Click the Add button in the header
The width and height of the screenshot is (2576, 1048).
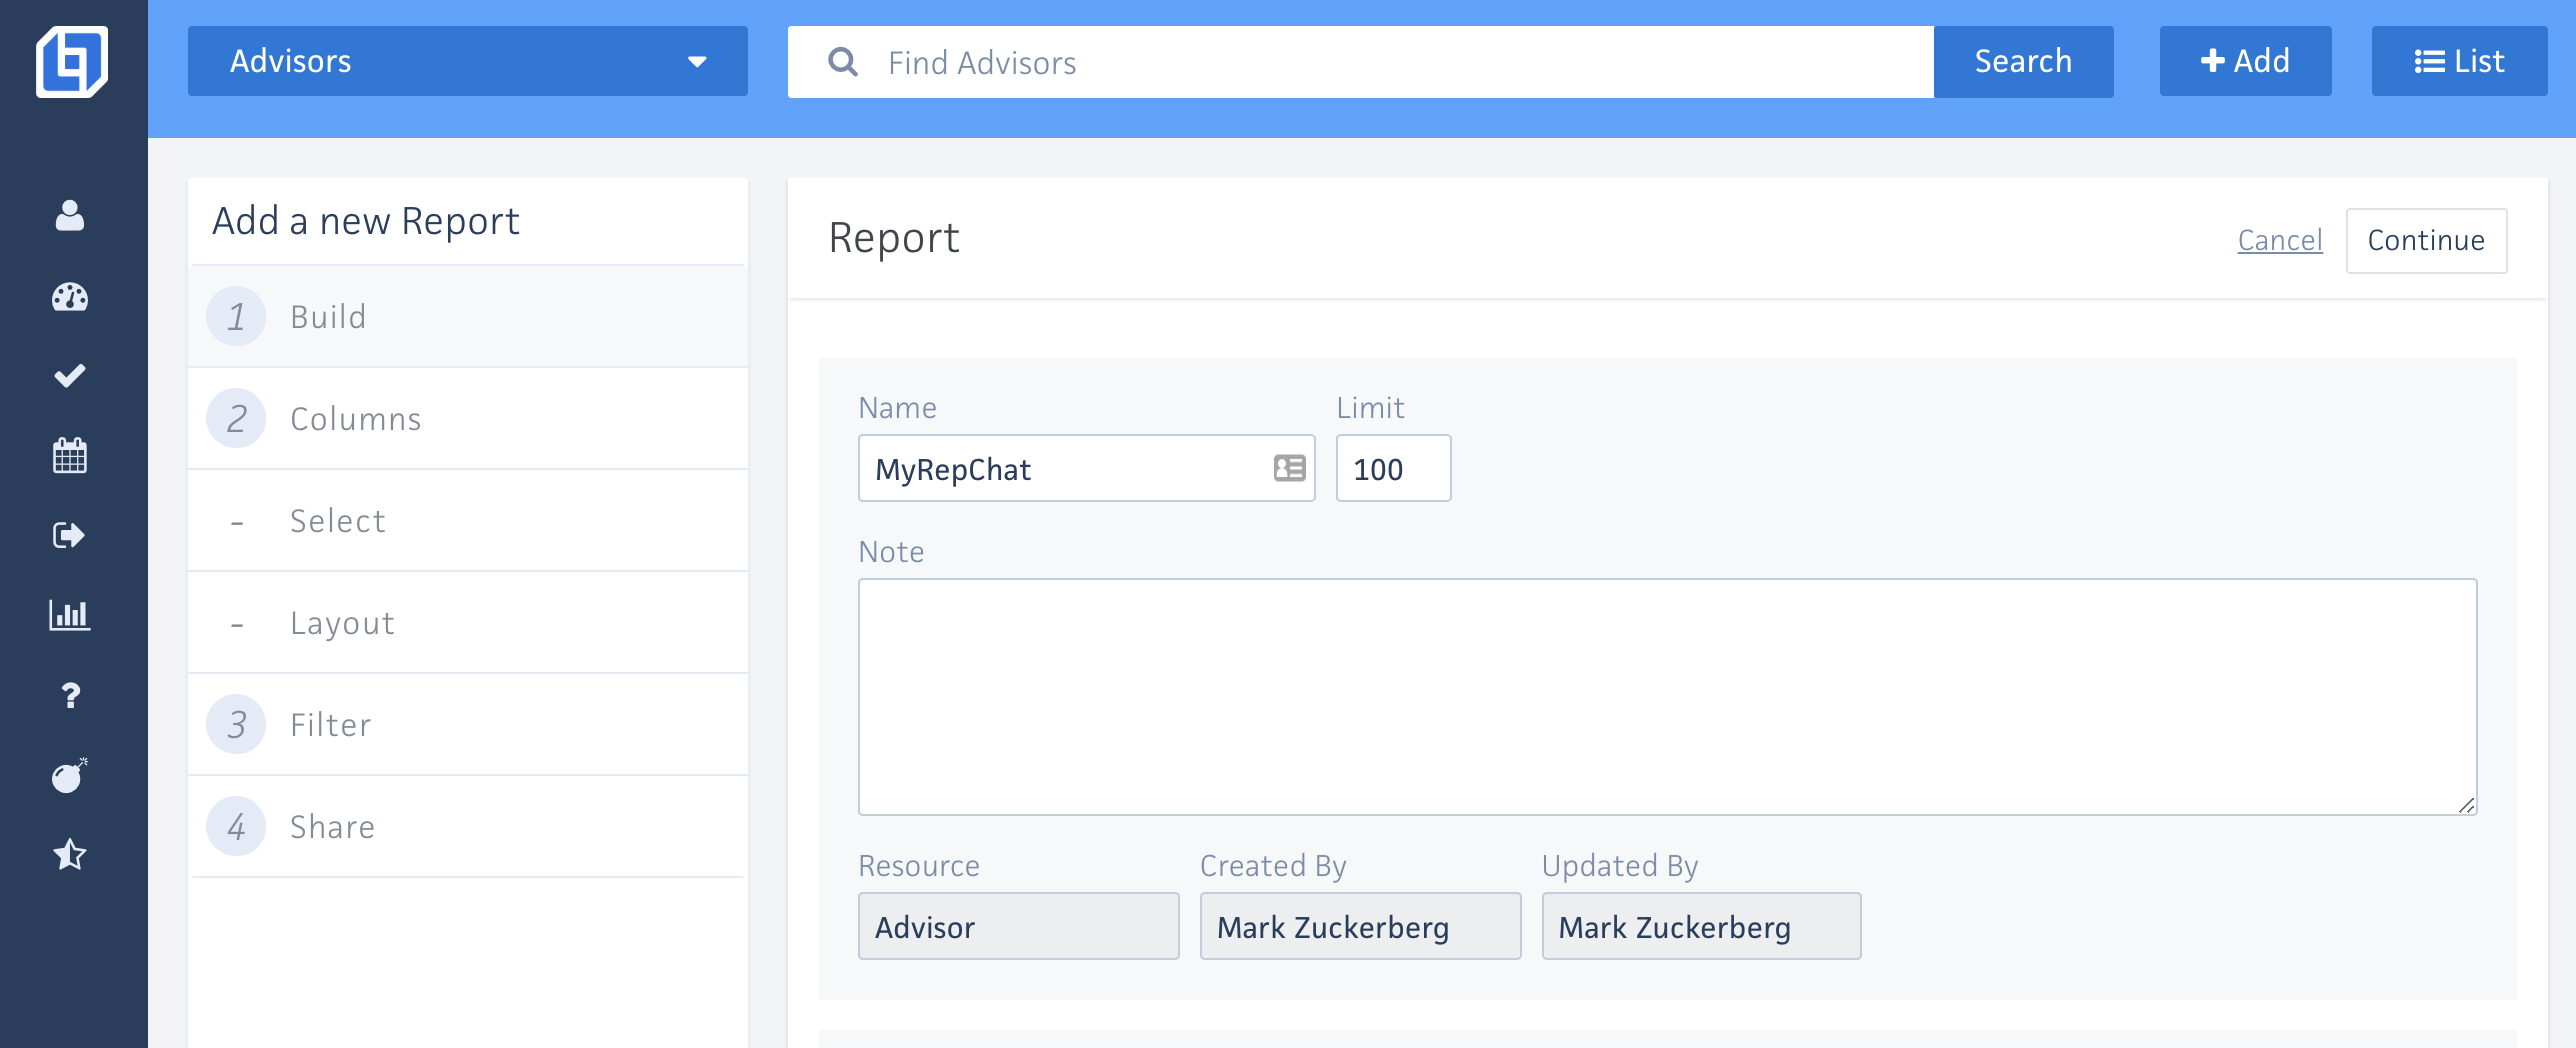click(x=2245, y=62)
